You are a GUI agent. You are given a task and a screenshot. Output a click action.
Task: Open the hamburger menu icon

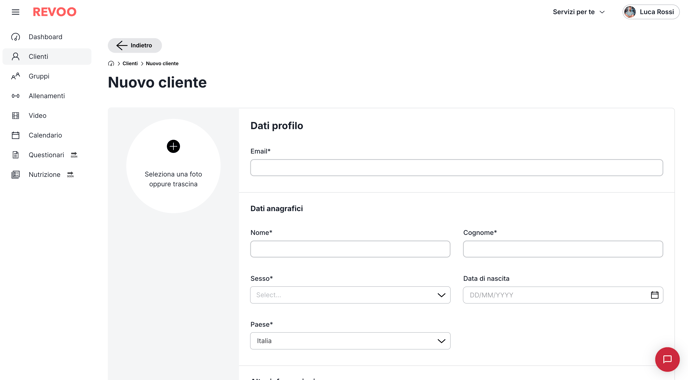click(15, 12)
